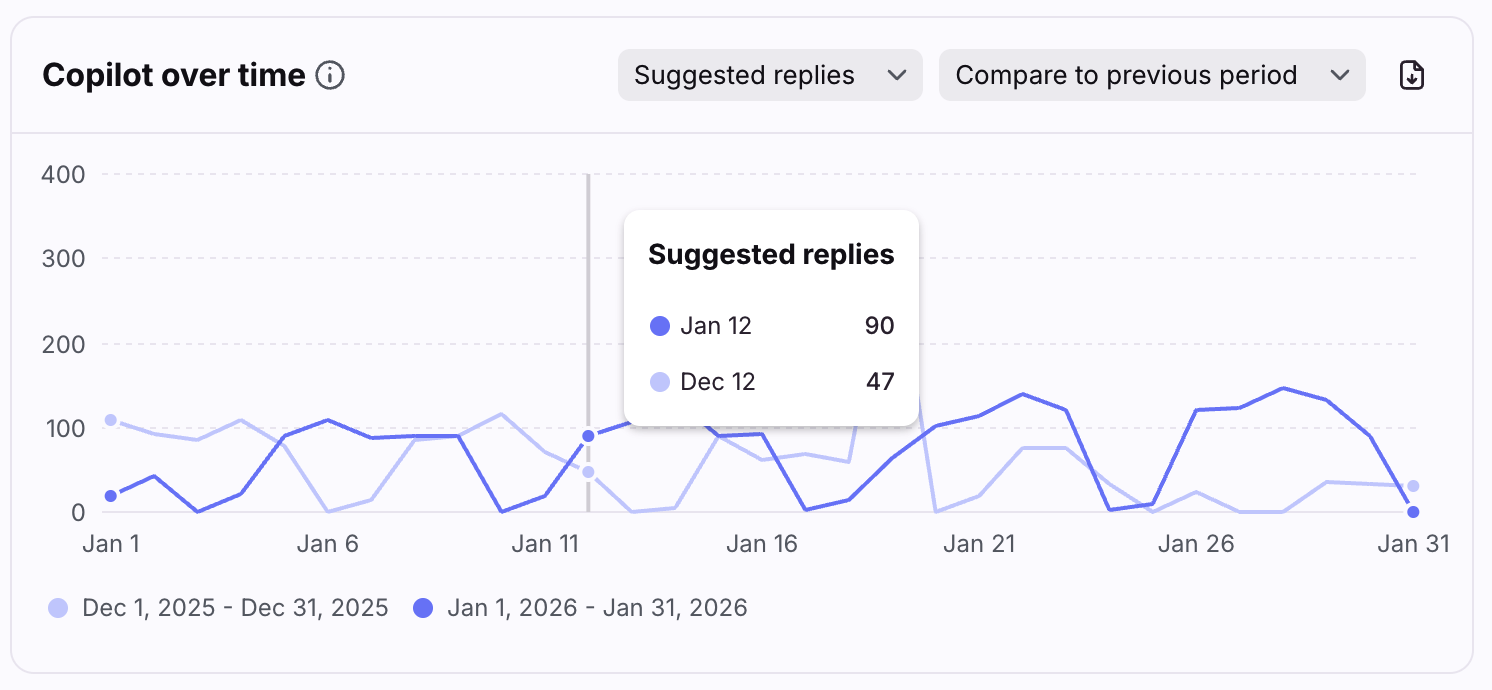Click the Jan 16 x-axis label
Image resolution: width=1492 pixels, height=690 pixels.
tap(762, 544)
